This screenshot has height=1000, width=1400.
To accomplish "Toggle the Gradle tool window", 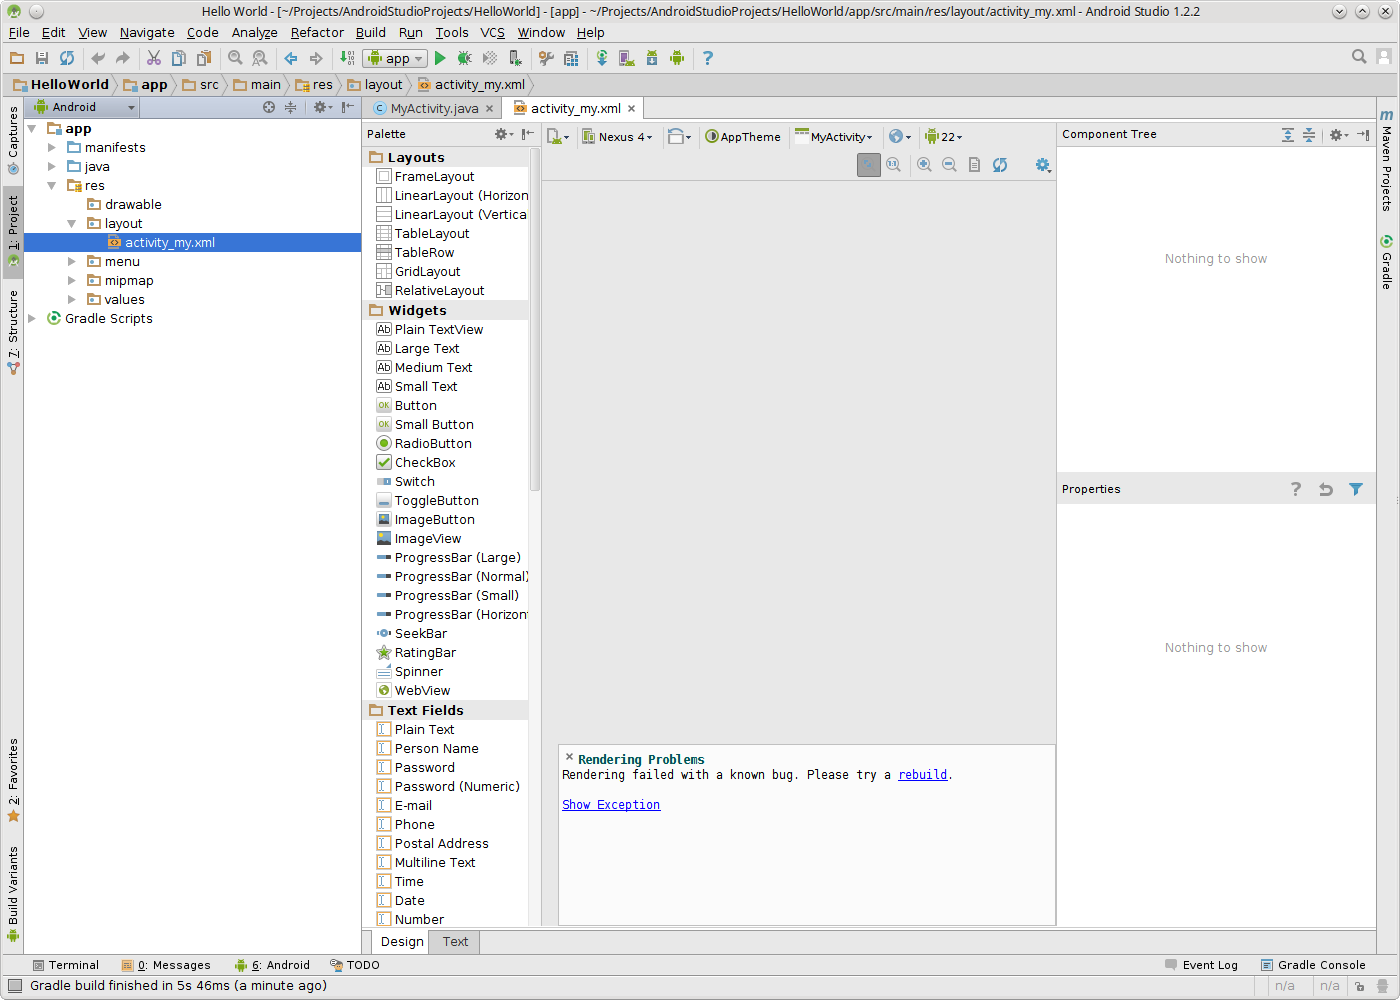I will click(x=1387, y=262).
